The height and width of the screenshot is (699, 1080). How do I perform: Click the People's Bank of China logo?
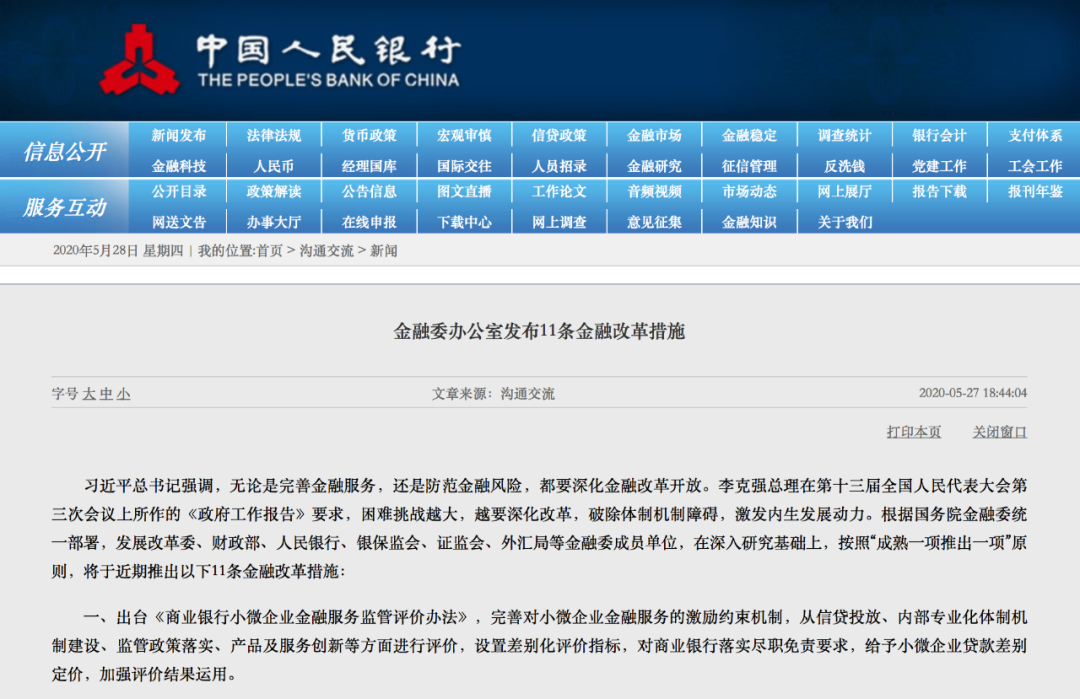tap(139, 60)
